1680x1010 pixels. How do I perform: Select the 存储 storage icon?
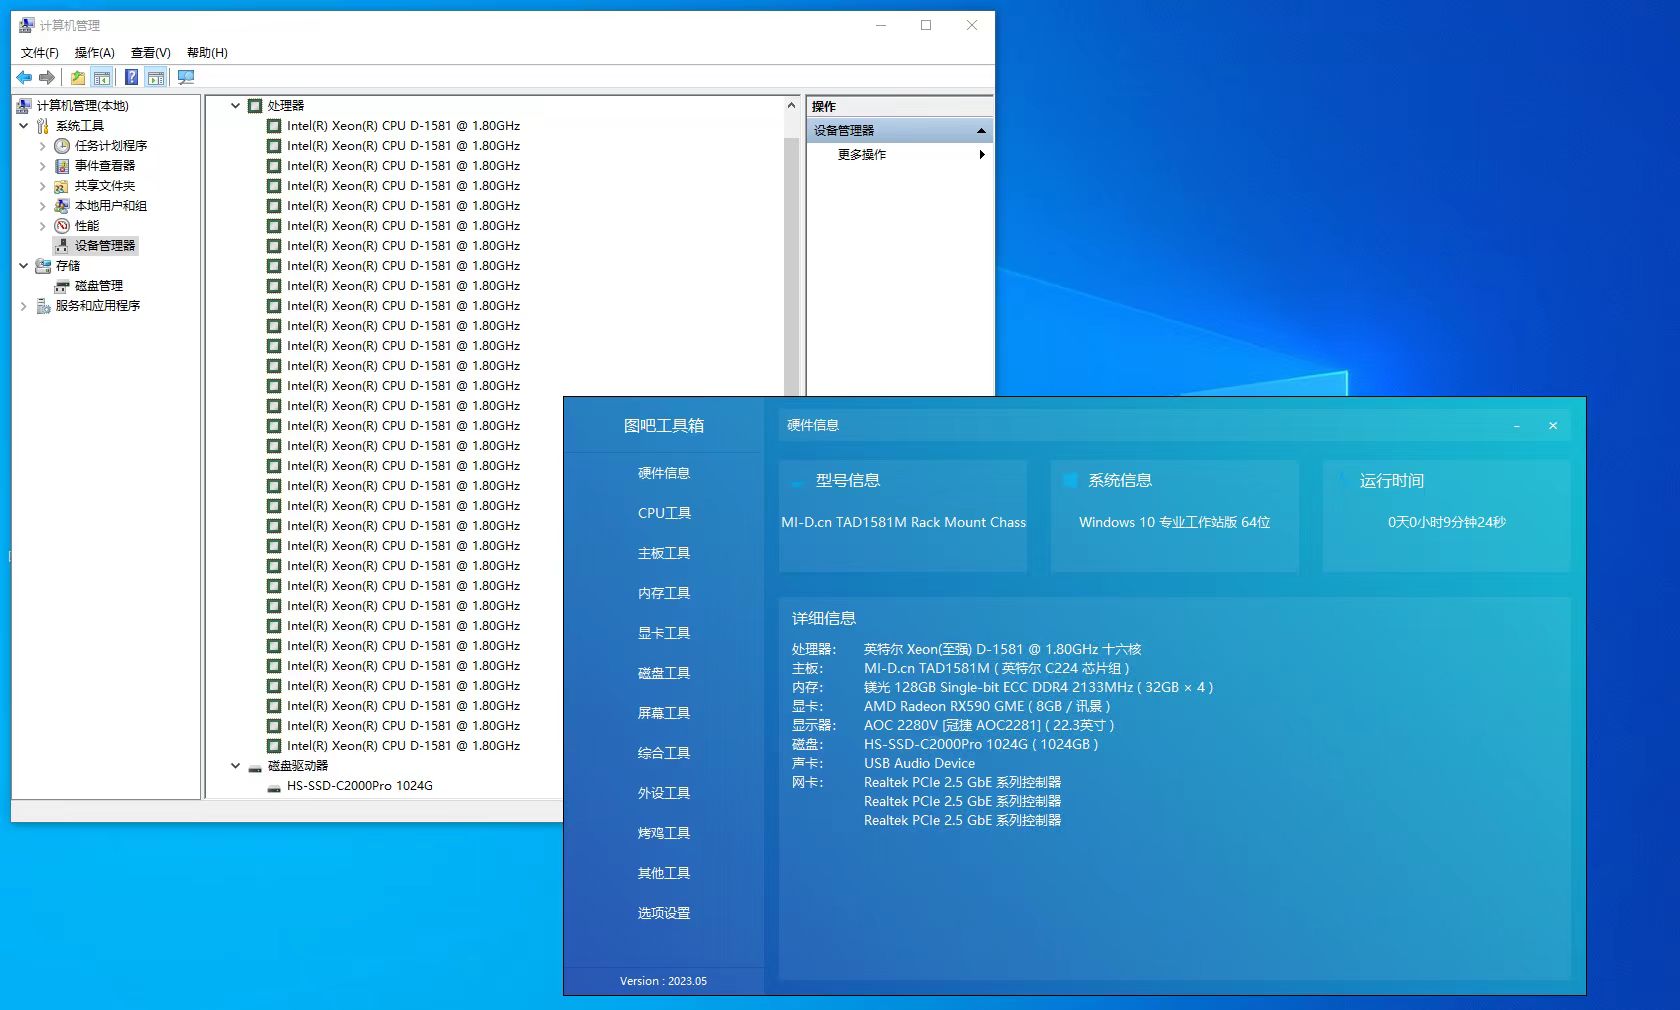click(43, 265)
